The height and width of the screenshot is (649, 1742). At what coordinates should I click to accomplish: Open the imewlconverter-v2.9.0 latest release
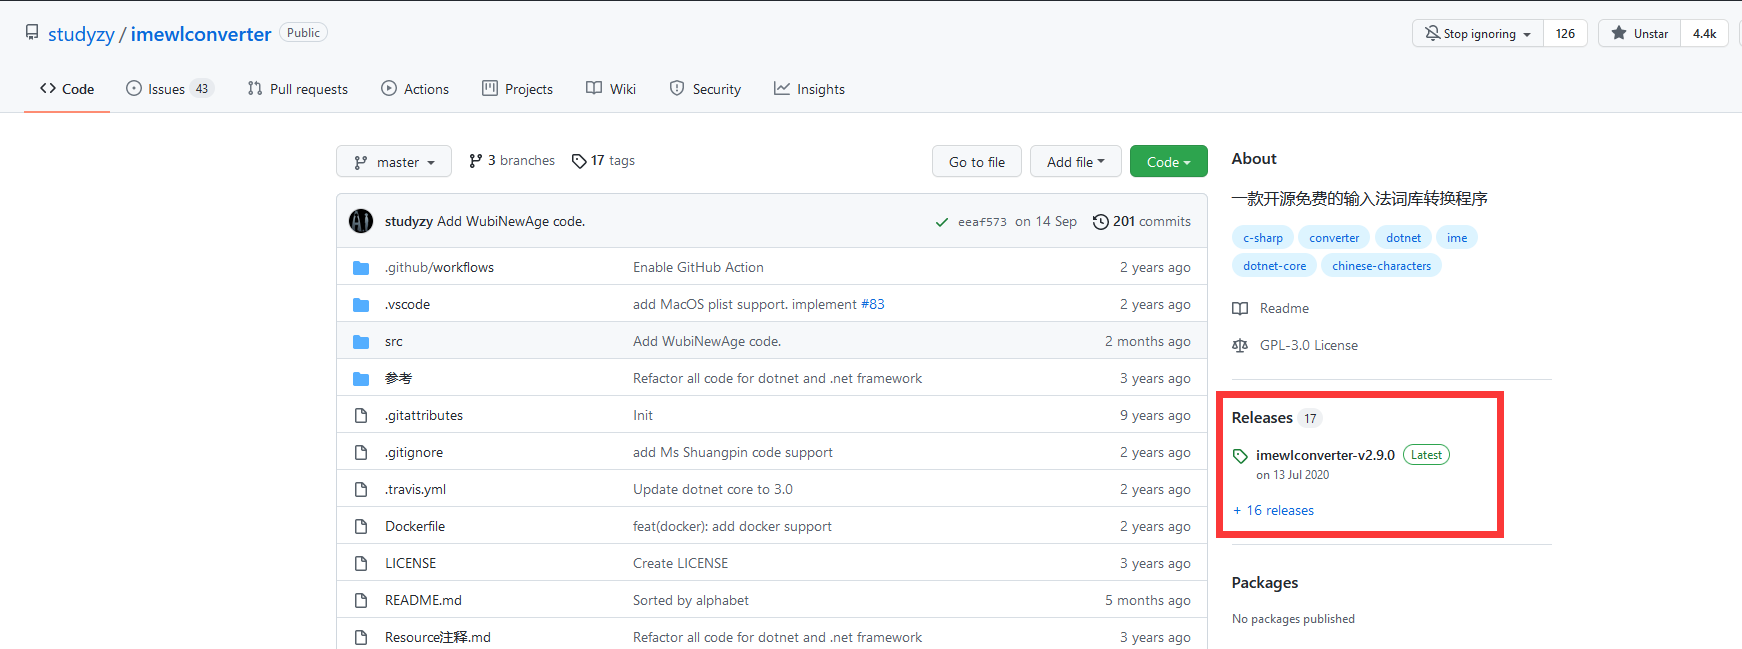[x=1325, y=455]
